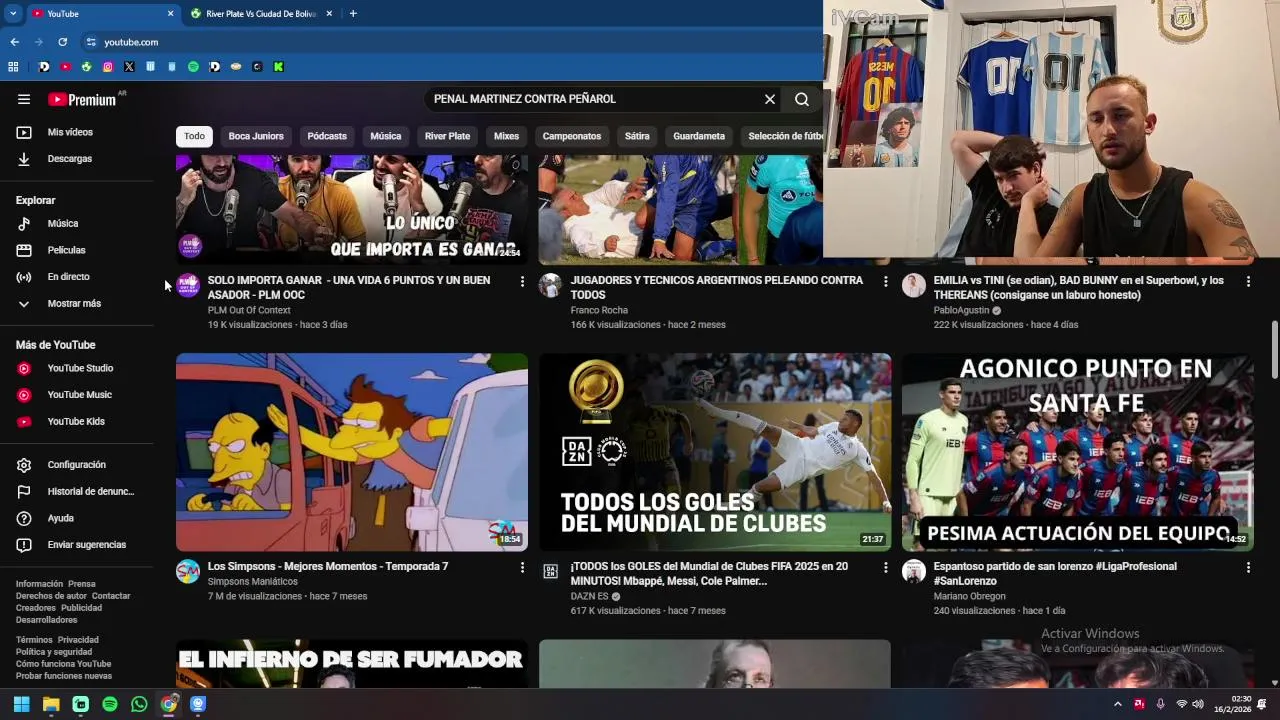1280x720 pixels.
Task: Open the Derechos de autor footer link
Action: coord(51,596)
